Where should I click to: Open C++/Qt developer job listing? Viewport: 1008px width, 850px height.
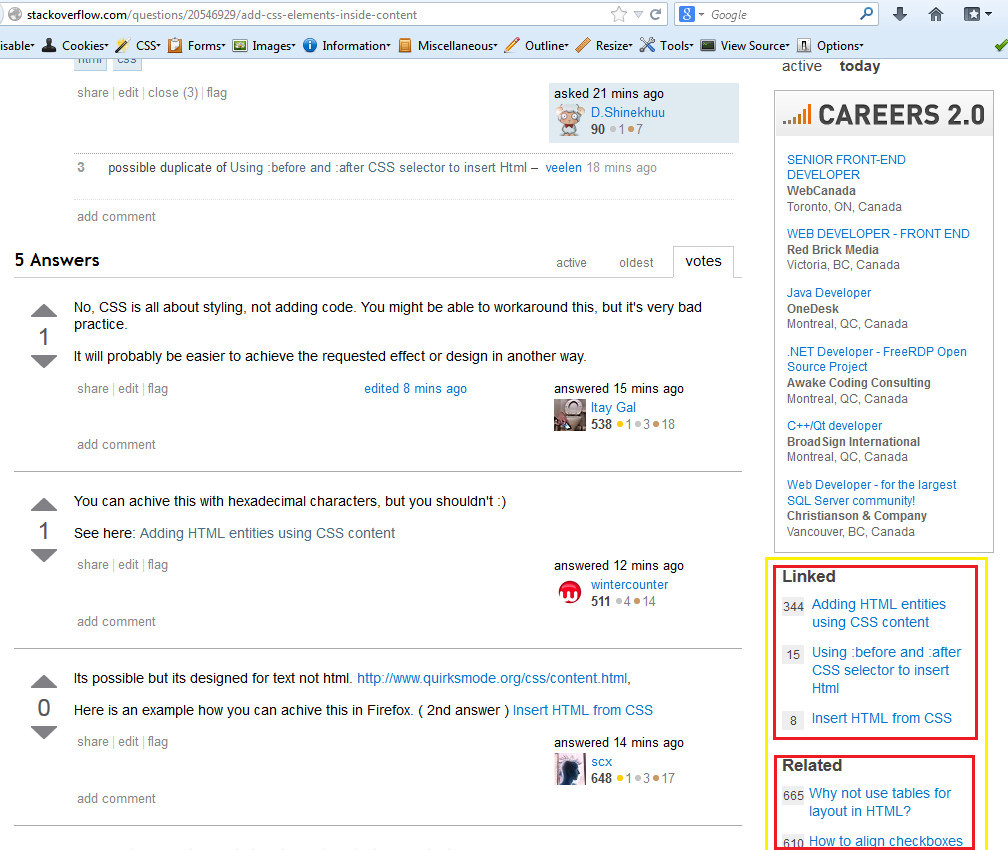(834, 426)
